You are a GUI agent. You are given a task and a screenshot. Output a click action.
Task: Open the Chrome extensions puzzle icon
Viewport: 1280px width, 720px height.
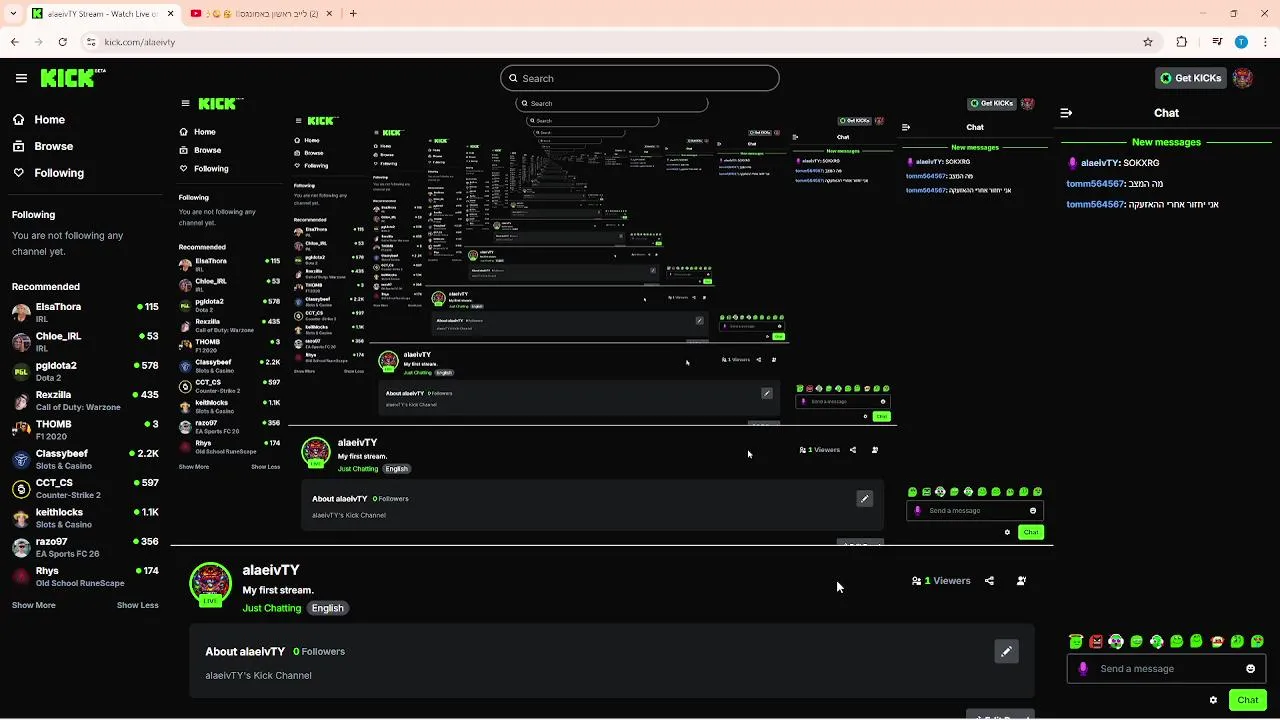tap(1182, 42)
